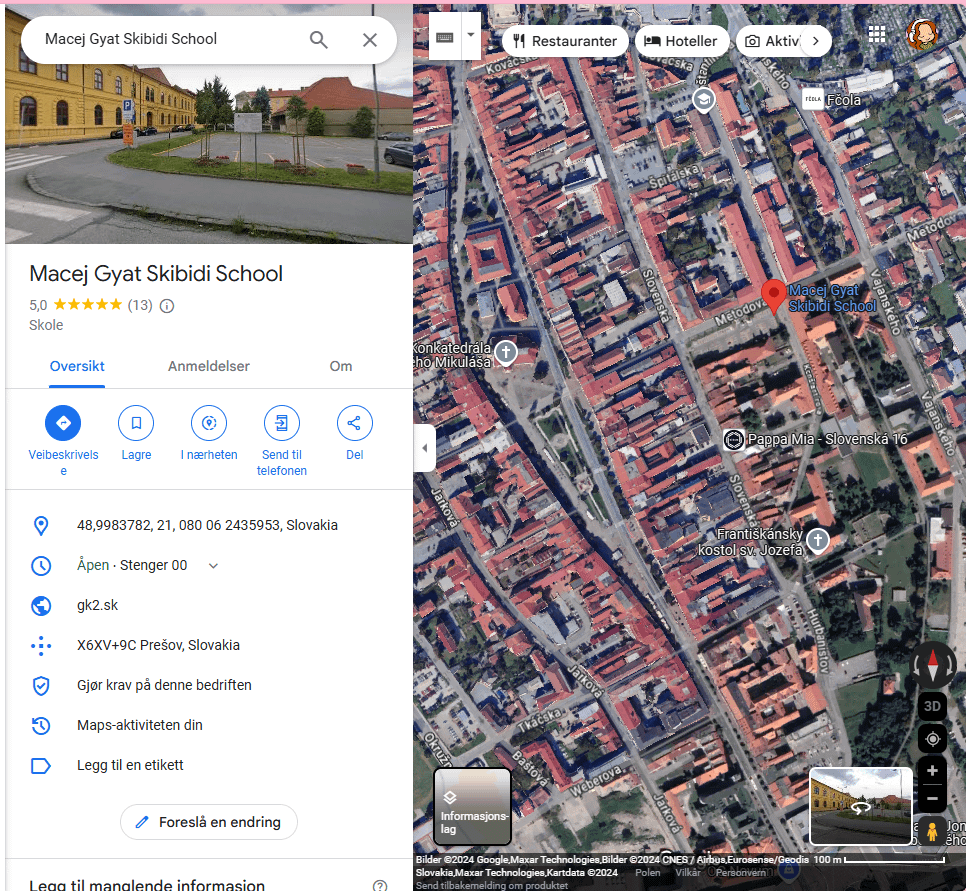This screenshot has height=891, width=966.
Task: Show more category chips with arrow
Action: pos(816,41)
